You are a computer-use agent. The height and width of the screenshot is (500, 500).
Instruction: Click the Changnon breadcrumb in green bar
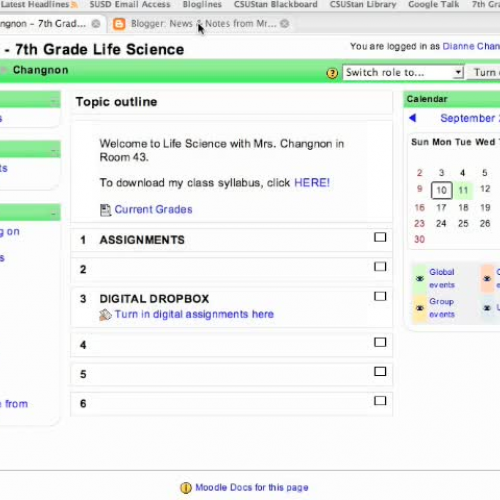click(40, 70)
